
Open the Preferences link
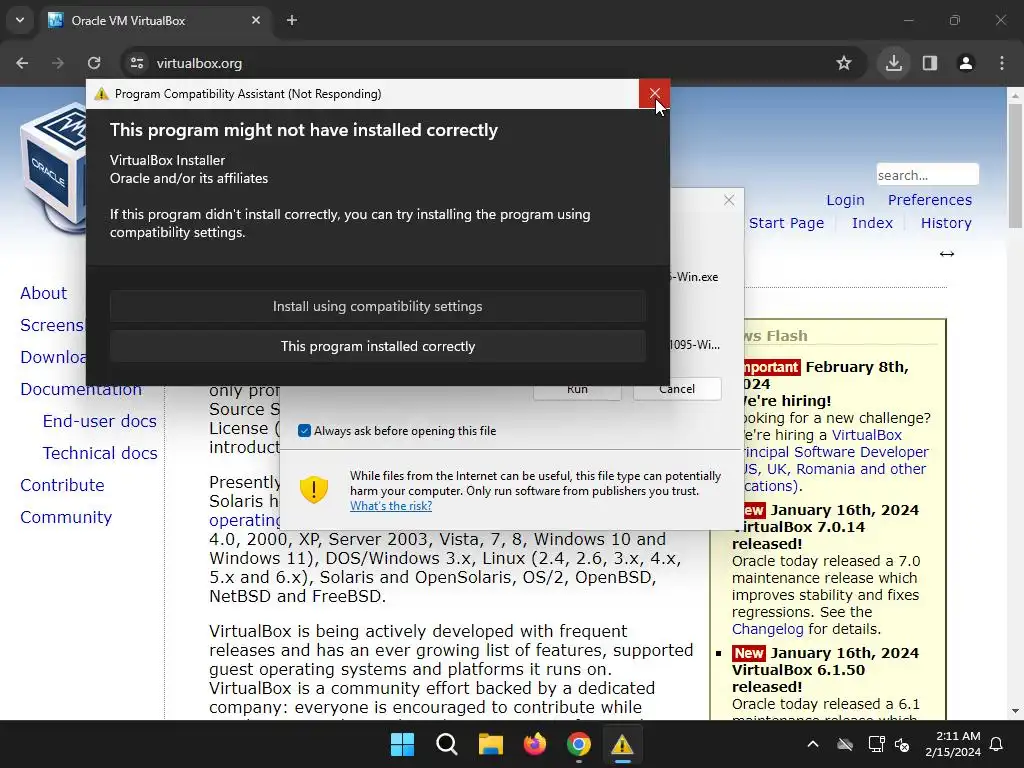click(929, 200)
